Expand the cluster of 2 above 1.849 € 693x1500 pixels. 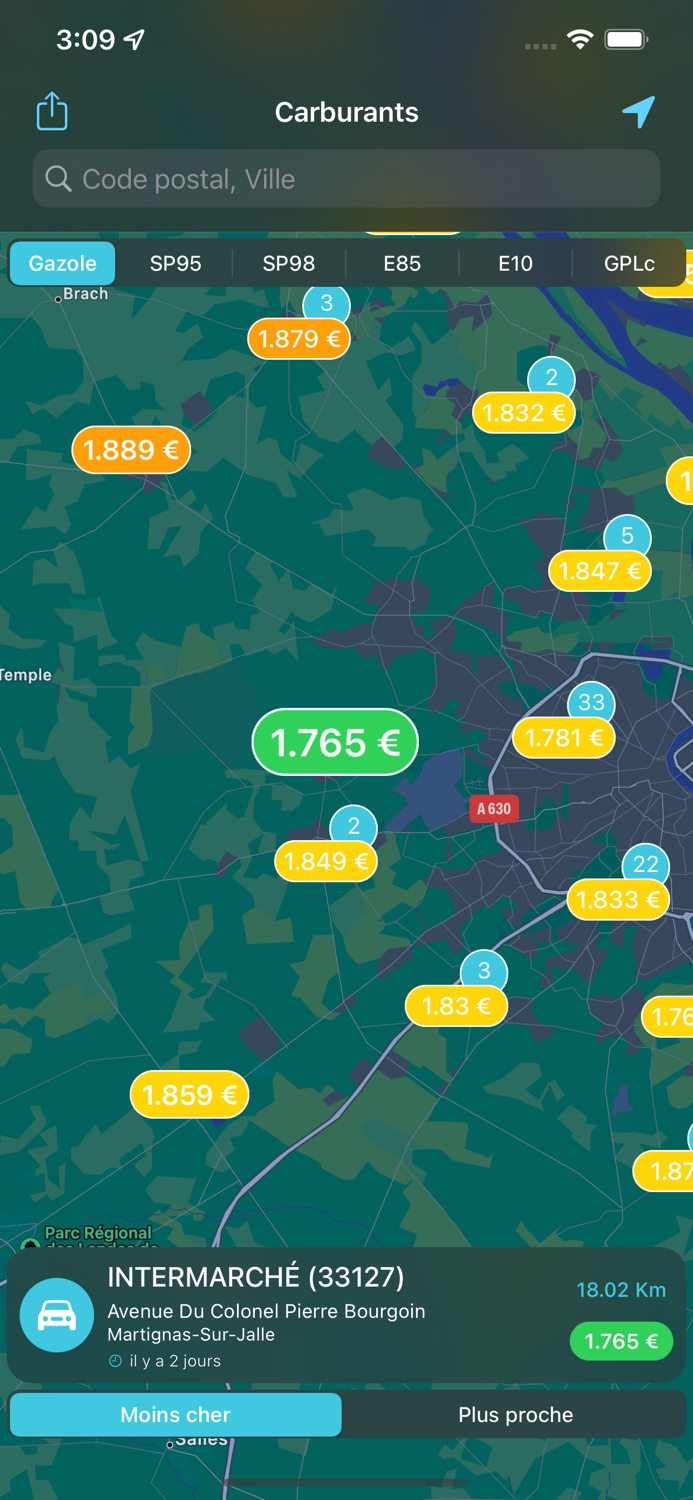[x=353, y=826]
